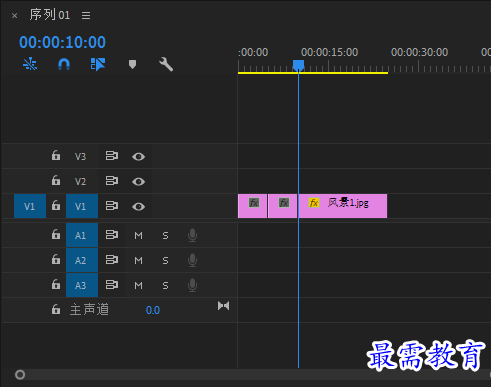Click zoom scroll bar left handle

pyautogui.click(x=20, y=375)
